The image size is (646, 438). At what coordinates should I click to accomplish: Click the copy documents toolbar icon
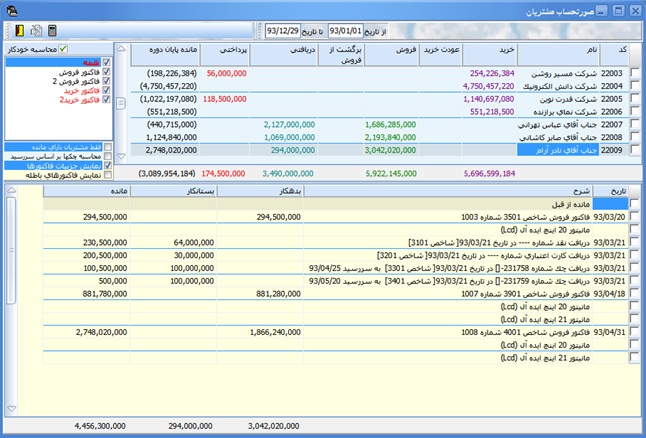(35, 31)
